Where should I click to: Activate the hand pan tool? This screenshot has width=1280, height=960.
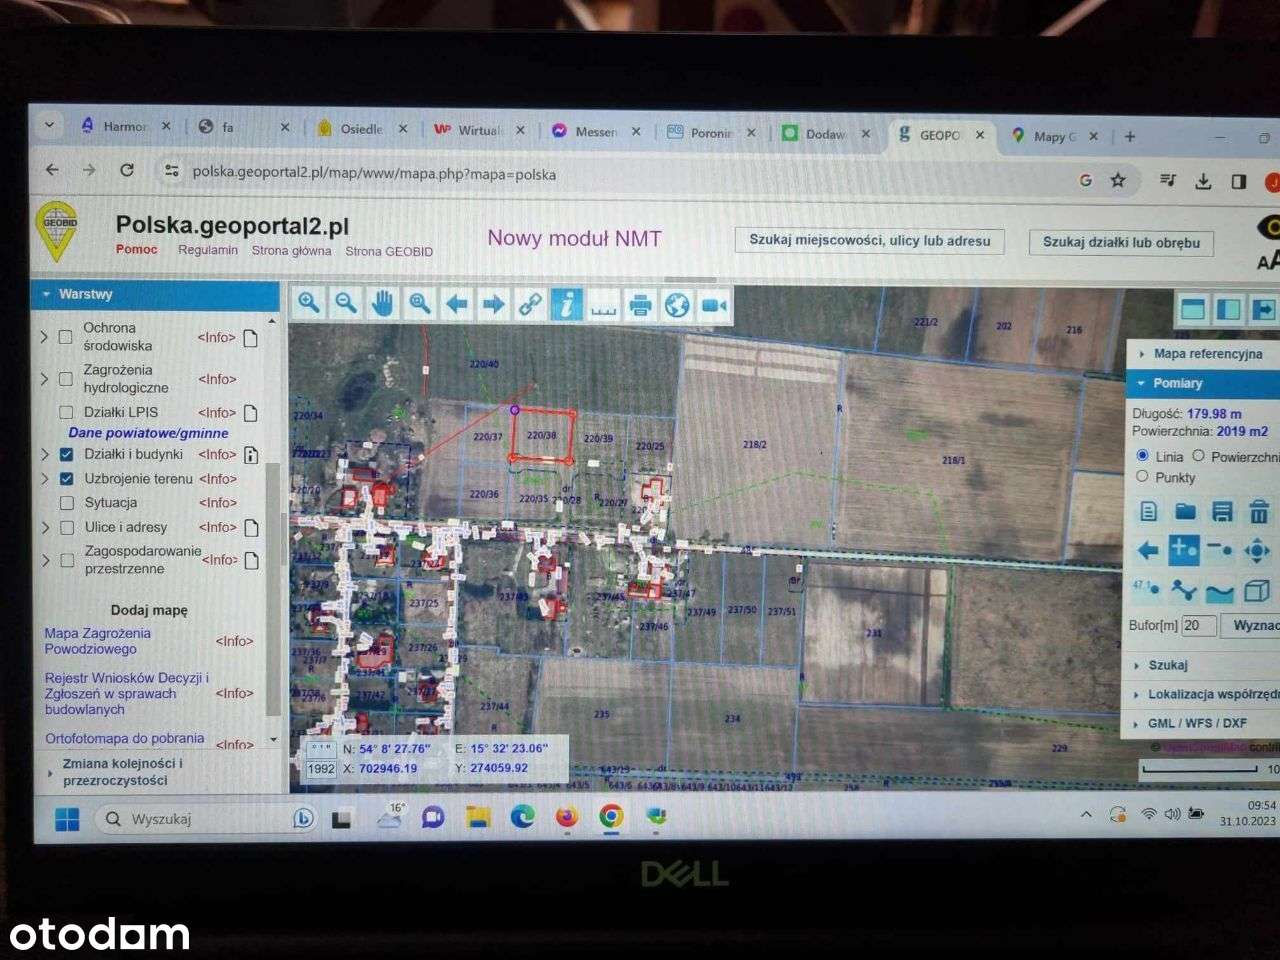click(x=383, y=303)
